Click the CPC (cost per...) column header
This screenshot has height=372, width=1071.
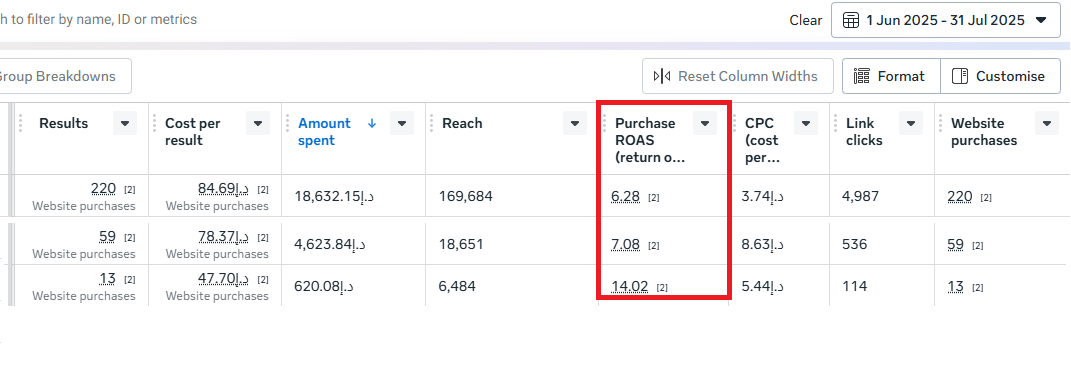[x=762, y=140]
